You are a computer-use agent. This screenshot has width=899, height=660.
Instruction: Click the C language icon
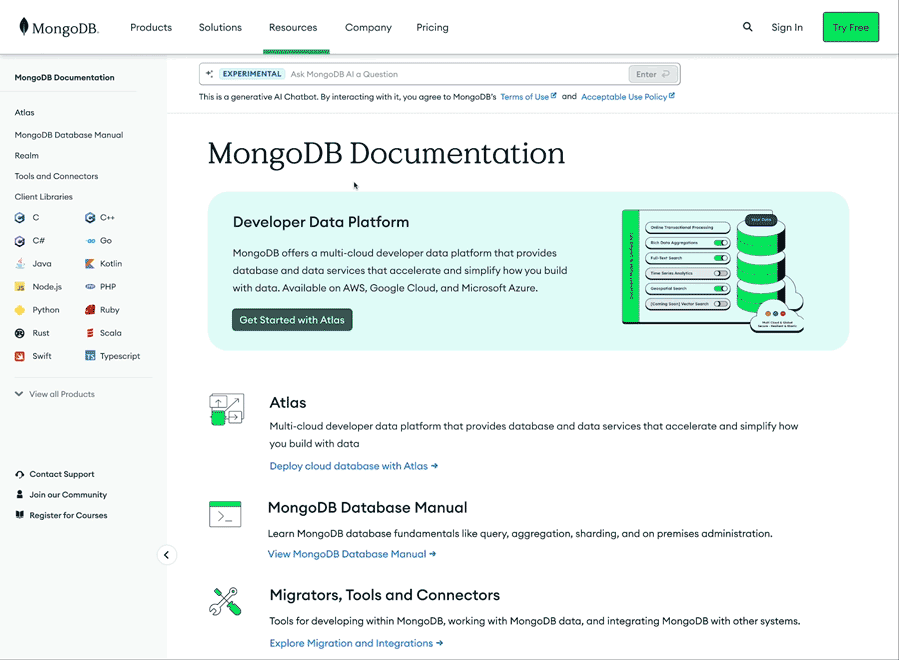coord(19,218)
